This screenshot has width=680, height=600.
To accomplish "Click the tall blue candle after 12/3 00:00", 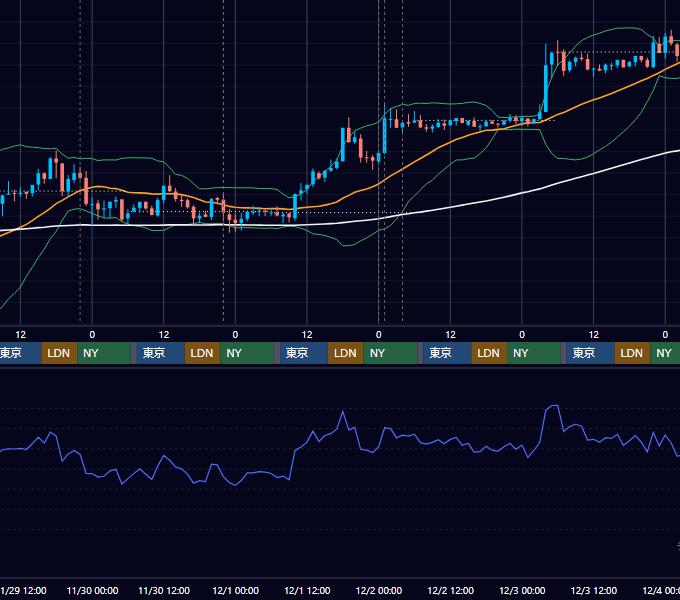I will (x=546, y=88).
